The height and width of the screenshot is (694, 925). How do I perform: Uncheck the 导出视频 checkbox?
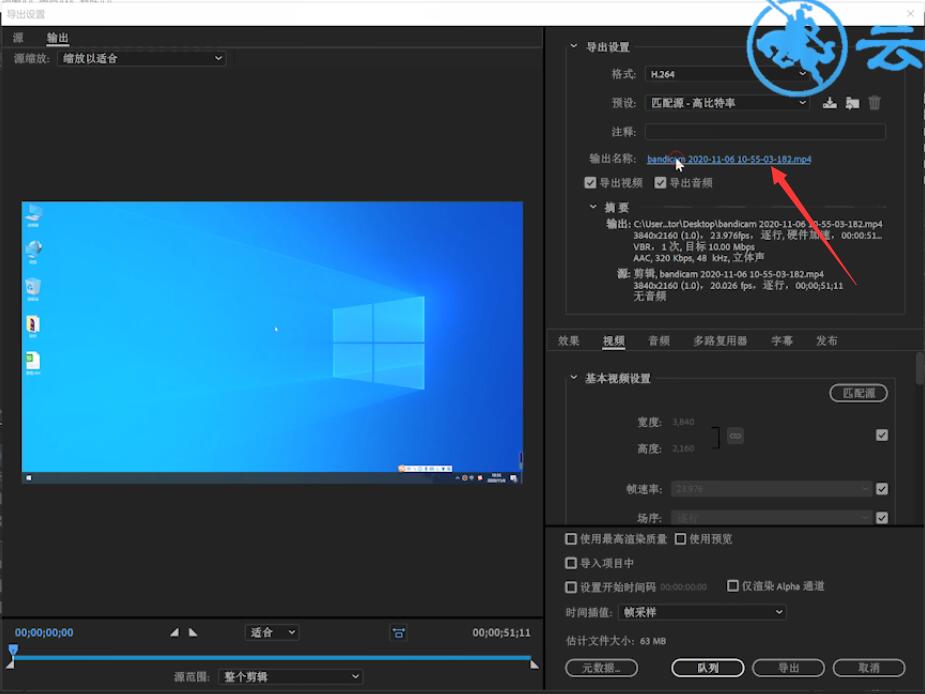[x=590, y=182]
